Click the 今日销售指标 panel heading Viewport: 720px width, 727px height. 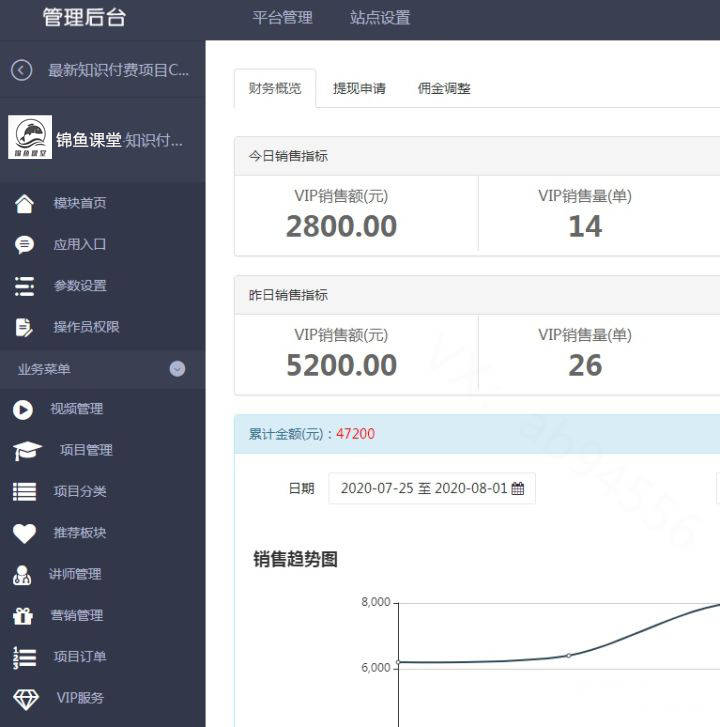pos(288,156)
